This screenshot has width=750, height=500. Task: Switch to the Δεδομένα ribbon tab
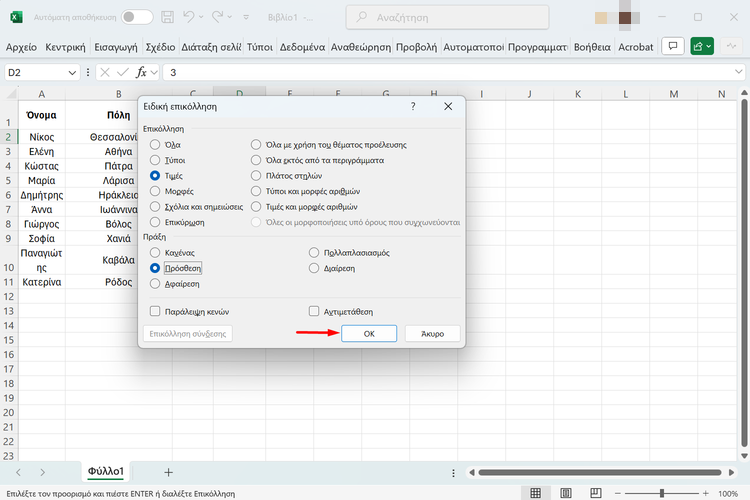coord(302,47)
